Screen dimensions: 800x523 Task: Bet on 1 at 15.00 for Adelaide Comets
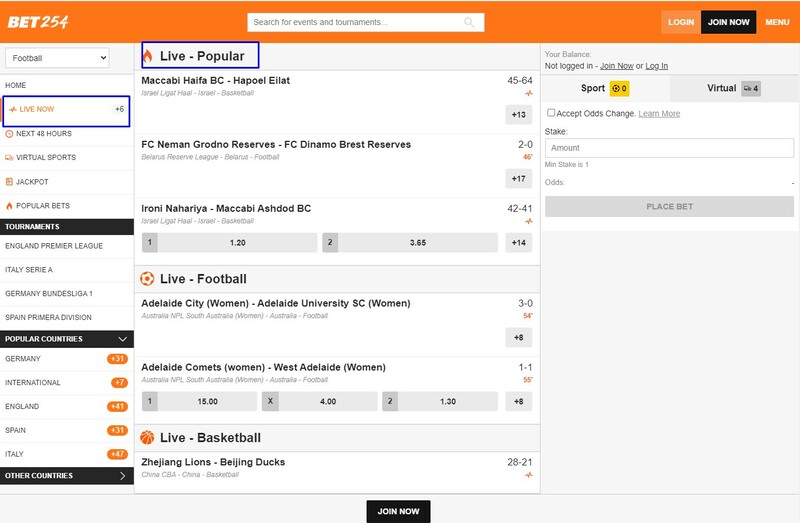tap(199, 402)
